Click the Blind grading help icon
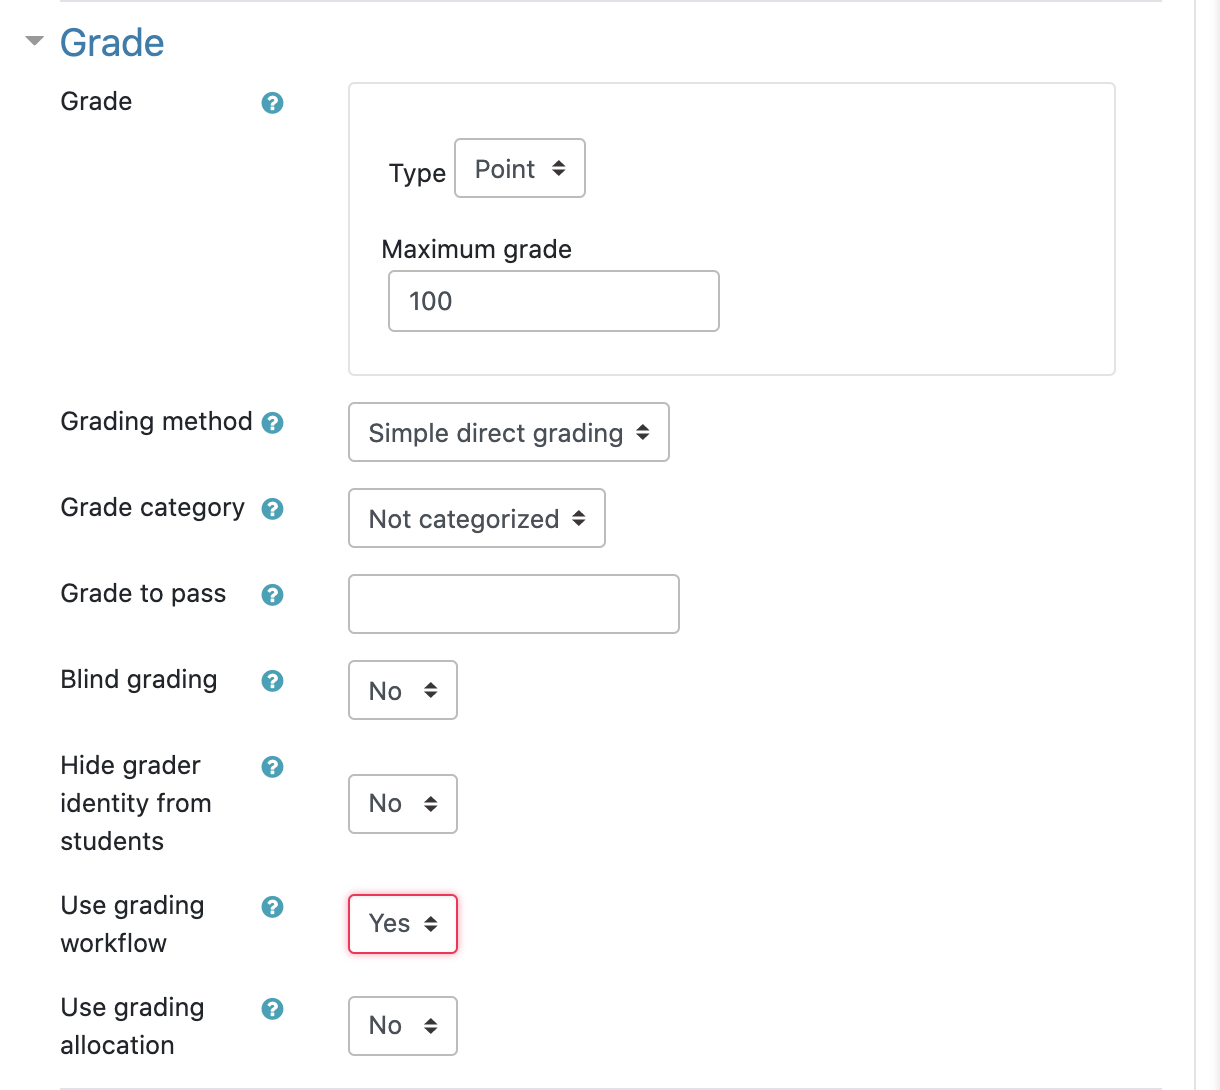Image resolution: width=1220 pixels, height=1090 pixels. pyautogui.click(x=271, y=681)
